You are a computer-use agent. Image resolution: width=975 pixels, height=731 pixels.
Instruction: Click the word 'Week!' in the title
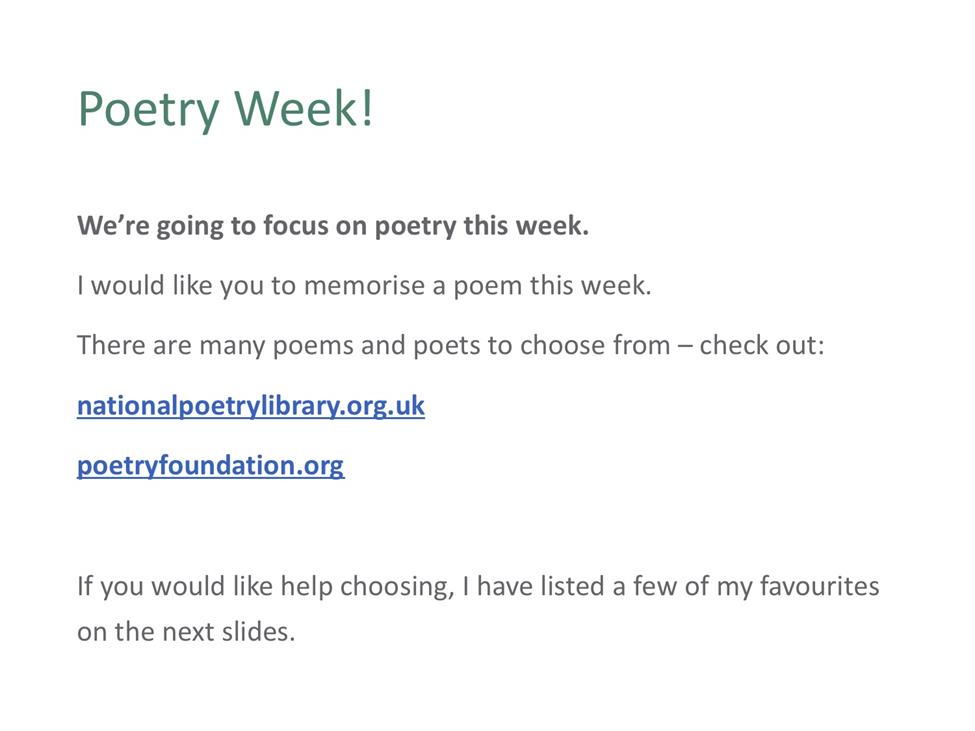[x=303, y=108]
